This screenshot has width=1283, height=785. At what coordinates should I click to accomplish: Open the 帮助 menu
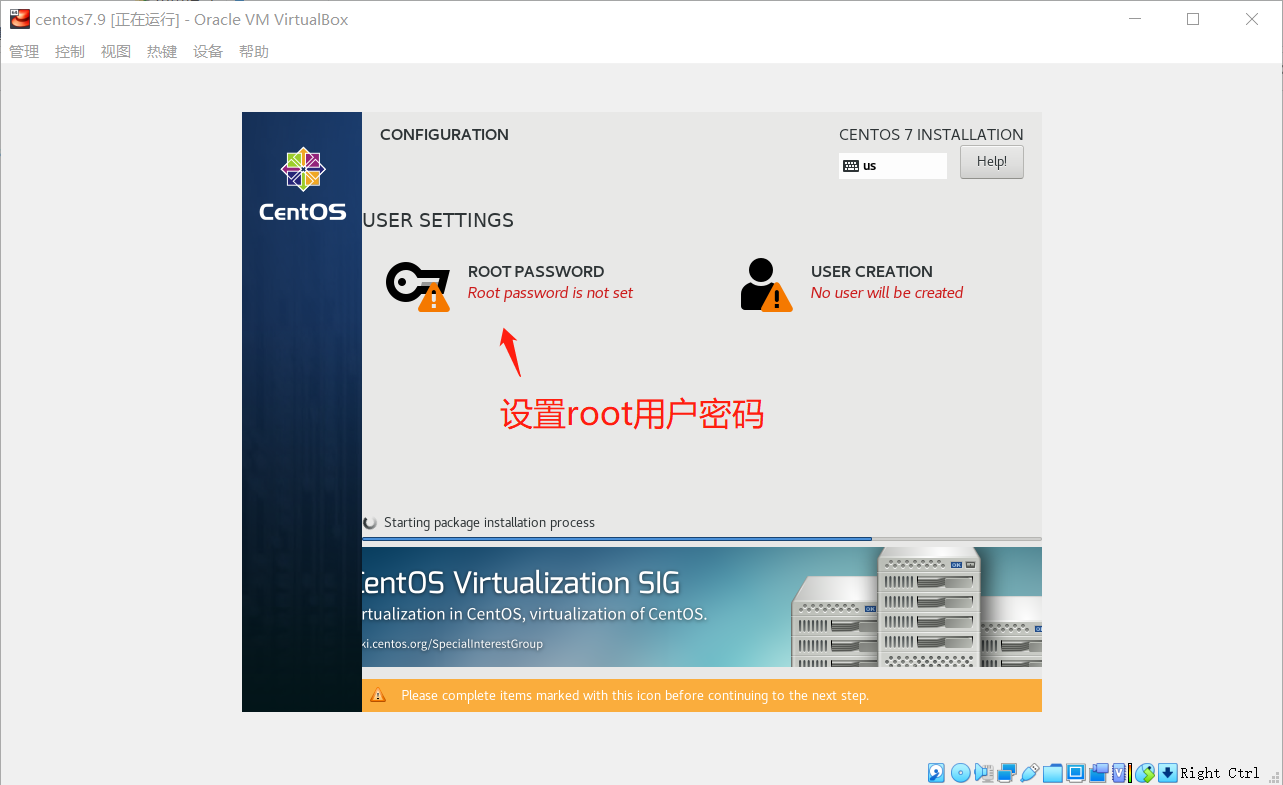coord(254,52)
